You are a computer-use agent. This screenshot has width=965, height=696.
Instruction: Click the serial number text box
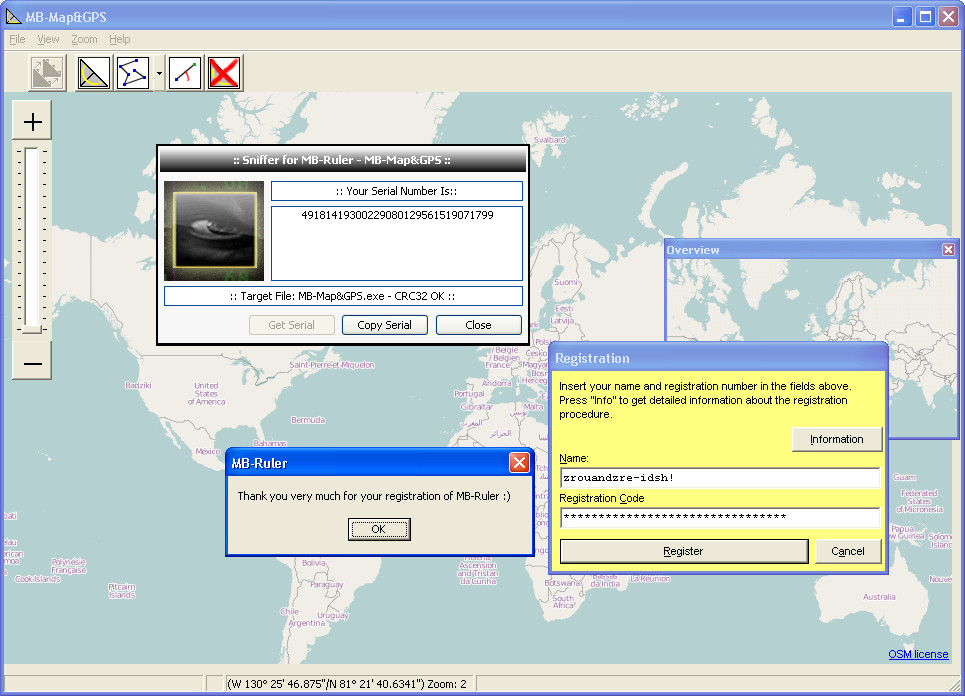click(397, 243)
